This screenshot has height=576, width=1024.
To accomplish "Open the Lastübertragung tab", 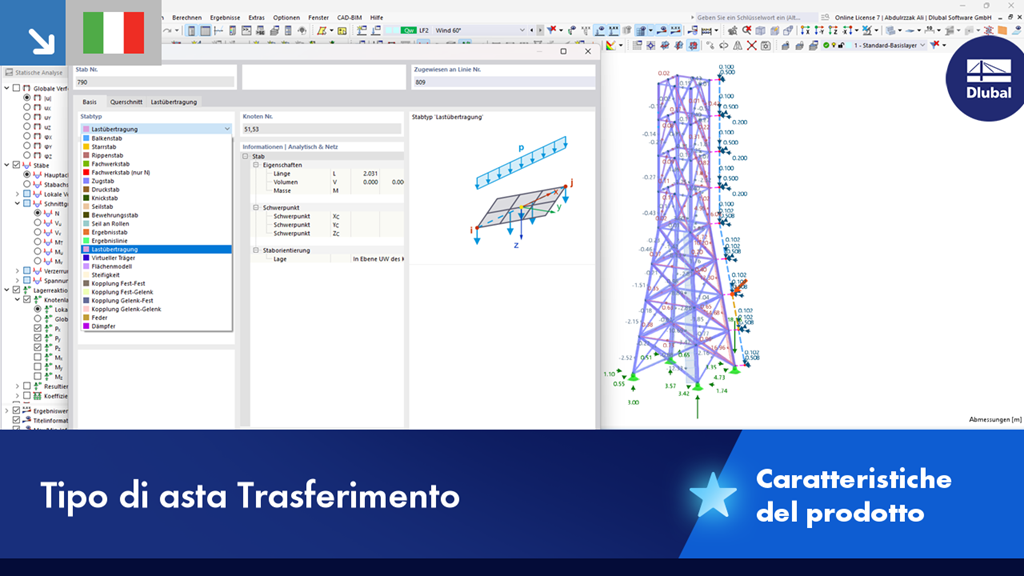I will coord(174,102).
